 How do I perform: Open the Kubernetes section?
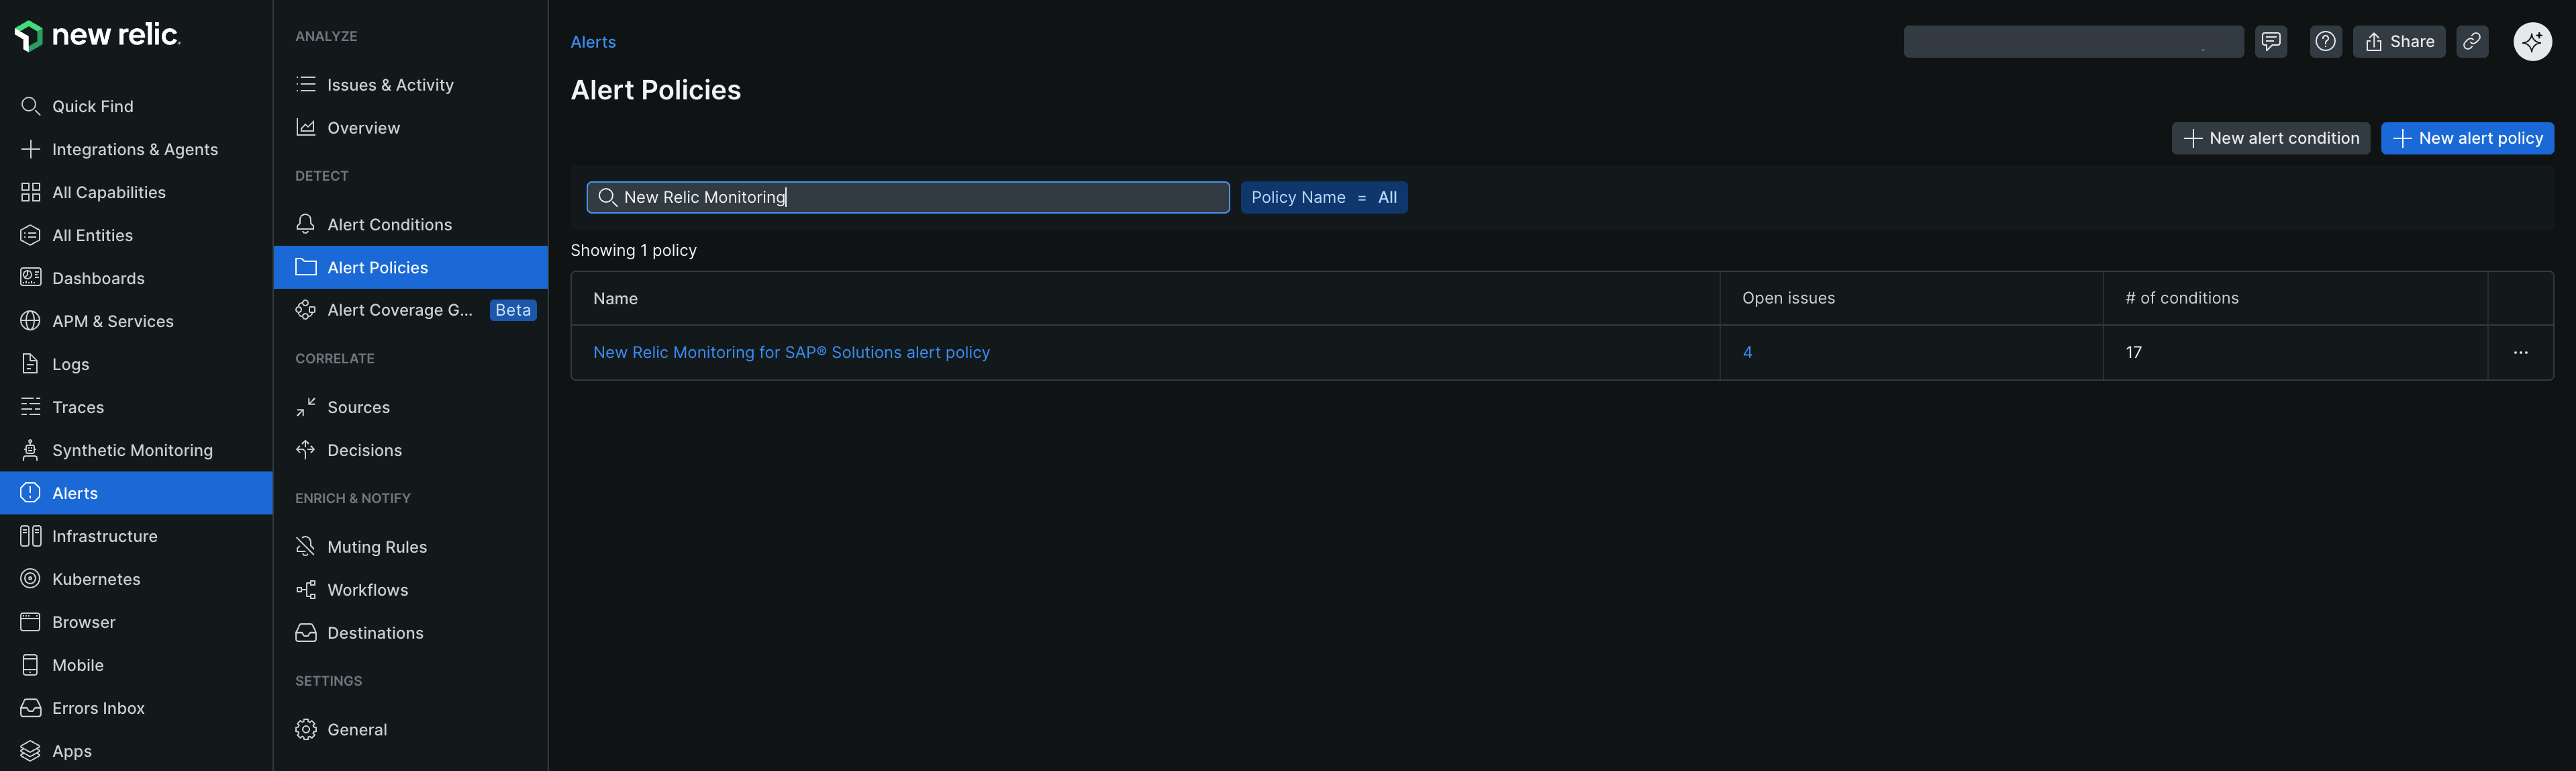(96, 578)
